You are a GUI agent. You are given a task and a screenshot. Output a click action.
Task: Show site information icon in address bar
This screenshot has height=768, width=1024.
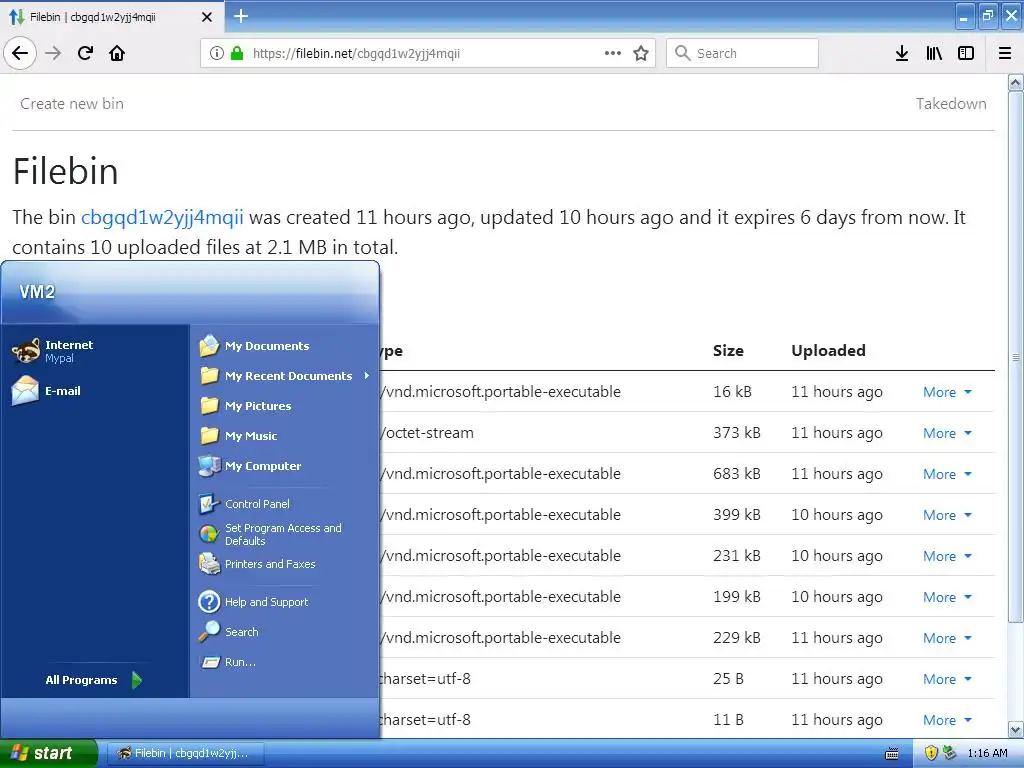[x=217, y=54]
